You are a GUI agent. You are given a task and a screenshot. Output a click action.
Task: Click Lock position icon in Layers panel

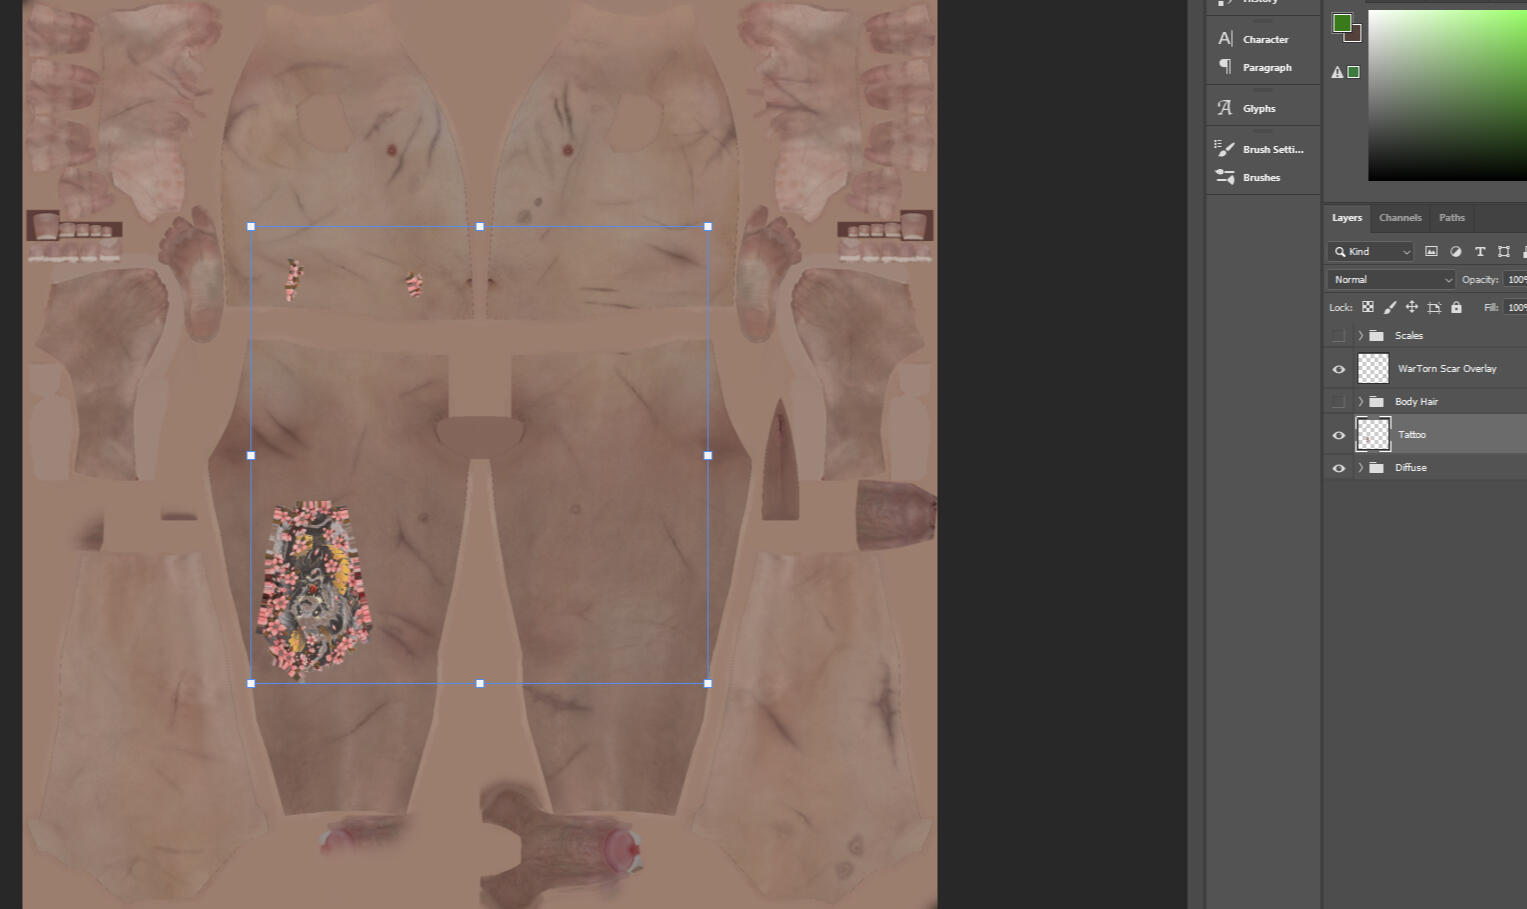[x=1411, y=307]
